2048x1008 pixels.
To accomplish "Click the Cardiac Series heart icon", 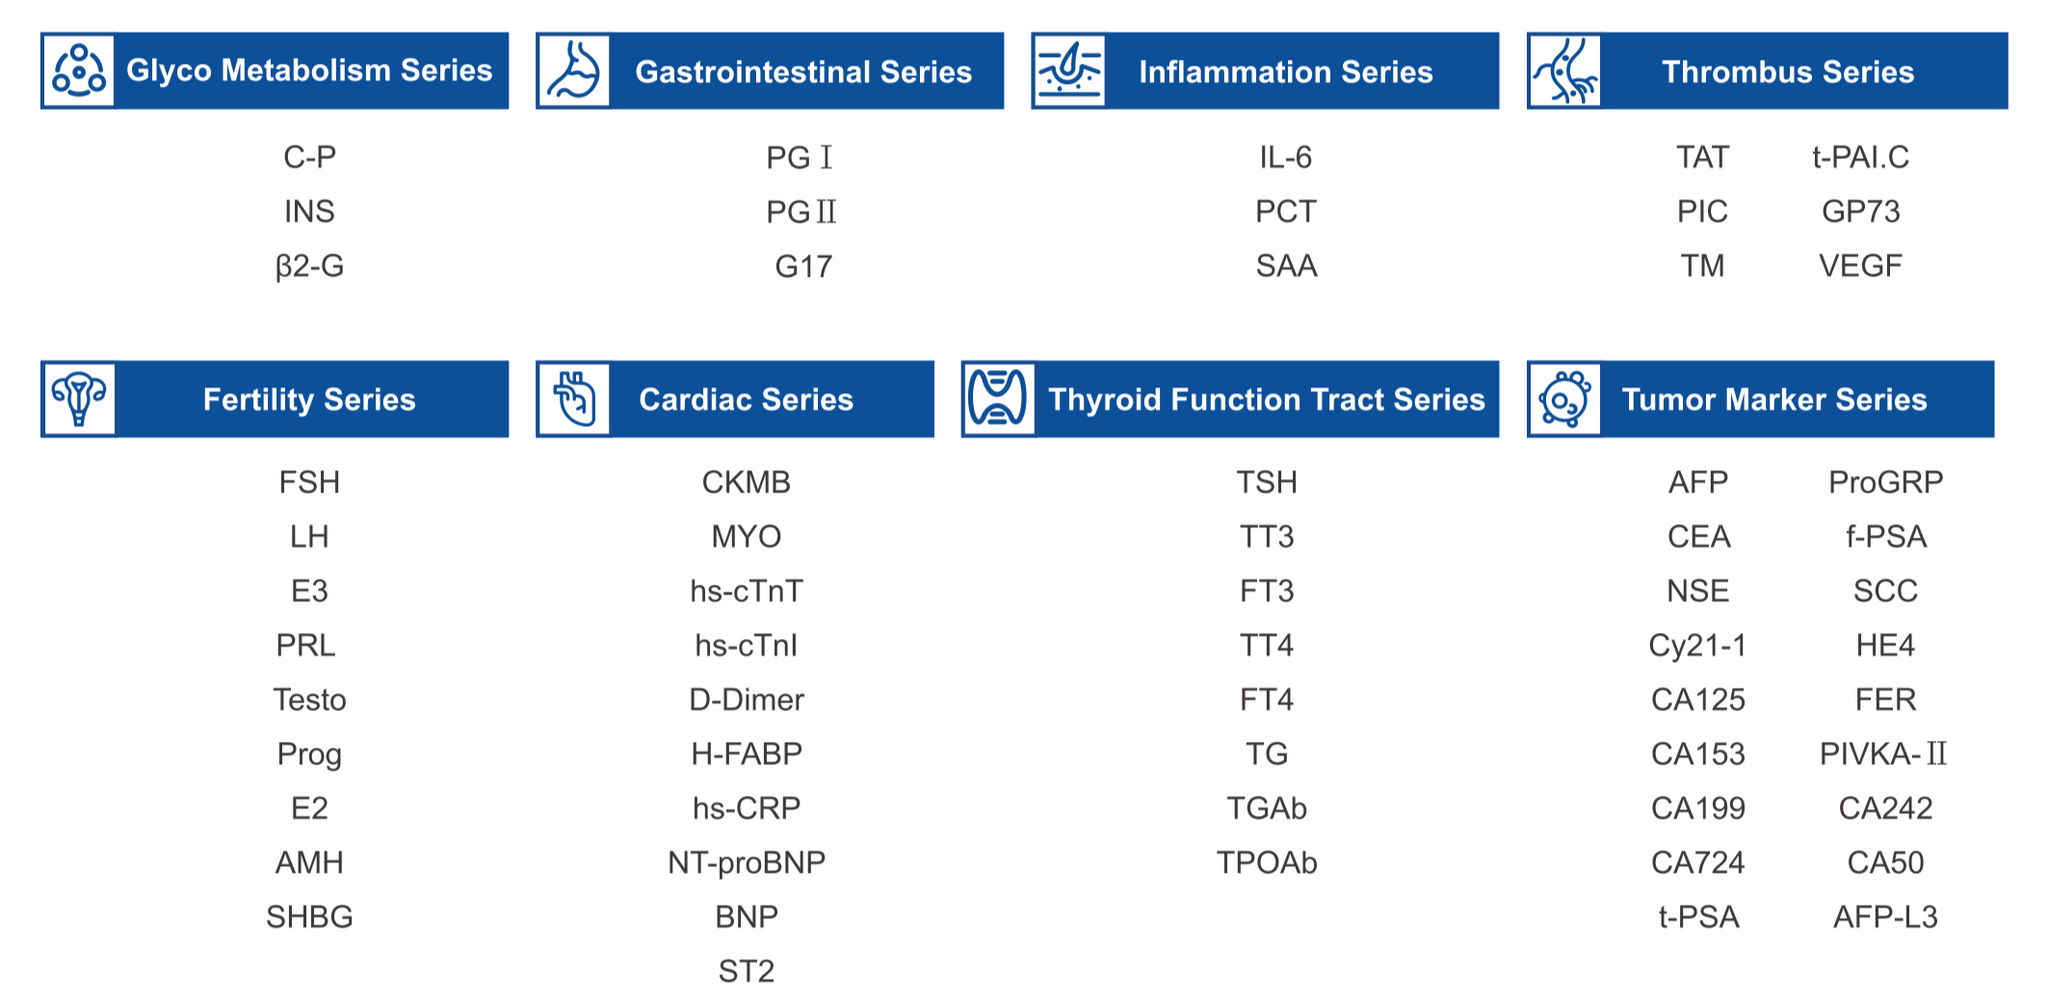I will (x=573, y=399).
